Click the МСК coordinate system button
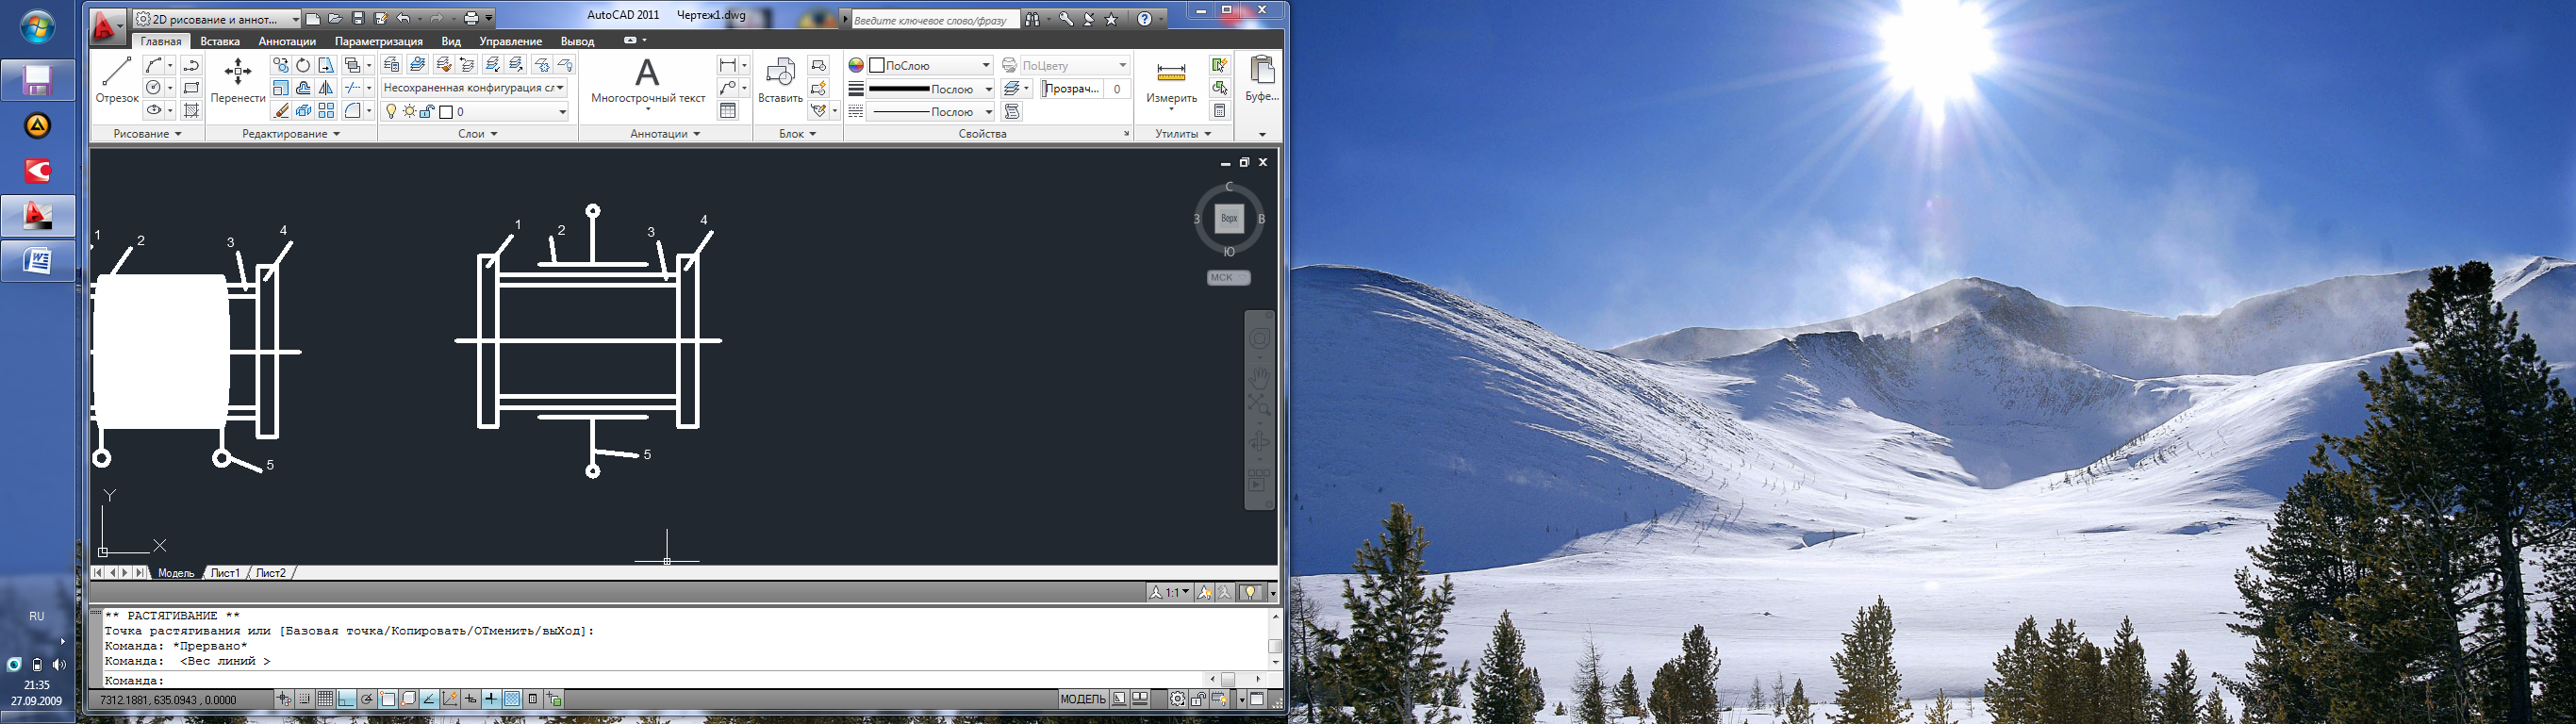Viewport: 2576px width, 724px height. coord(1228,277)
